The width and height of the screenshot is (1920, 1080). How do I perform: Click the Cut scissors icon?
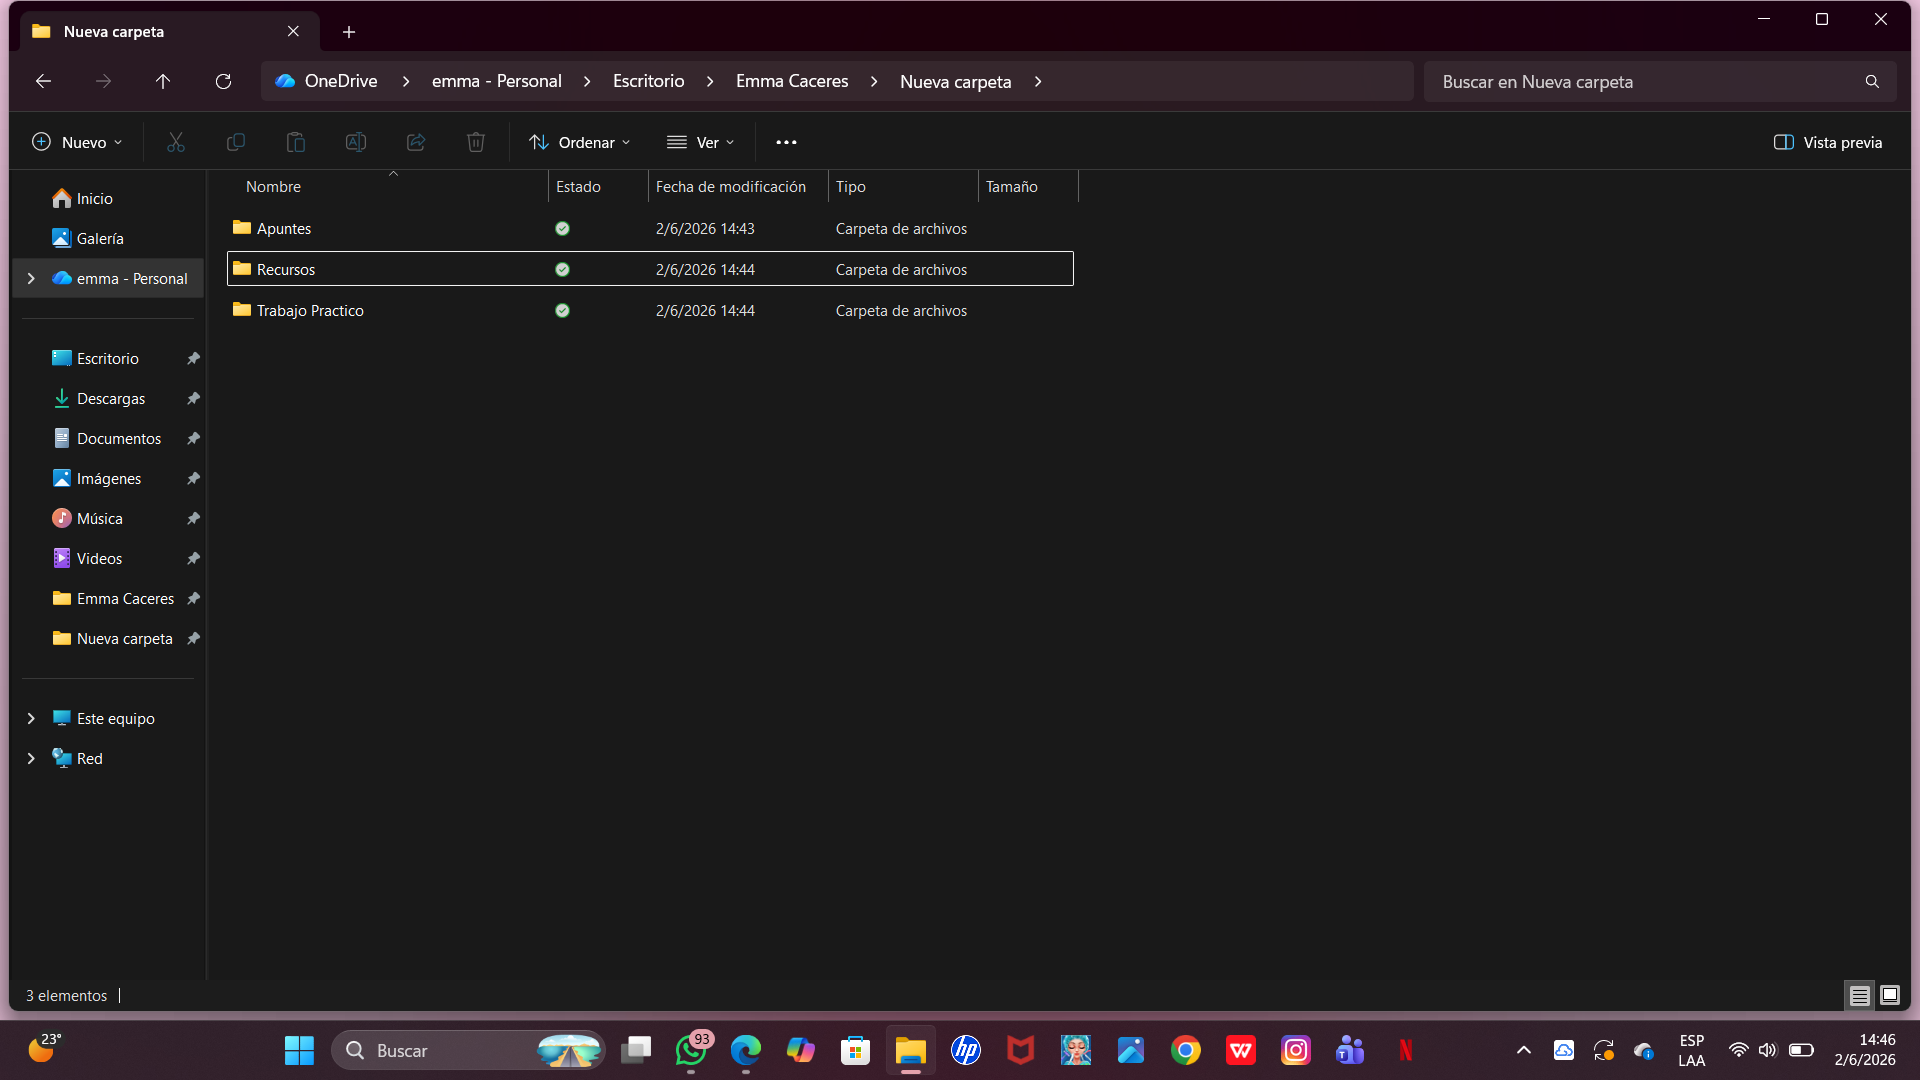tap(176, 142)
